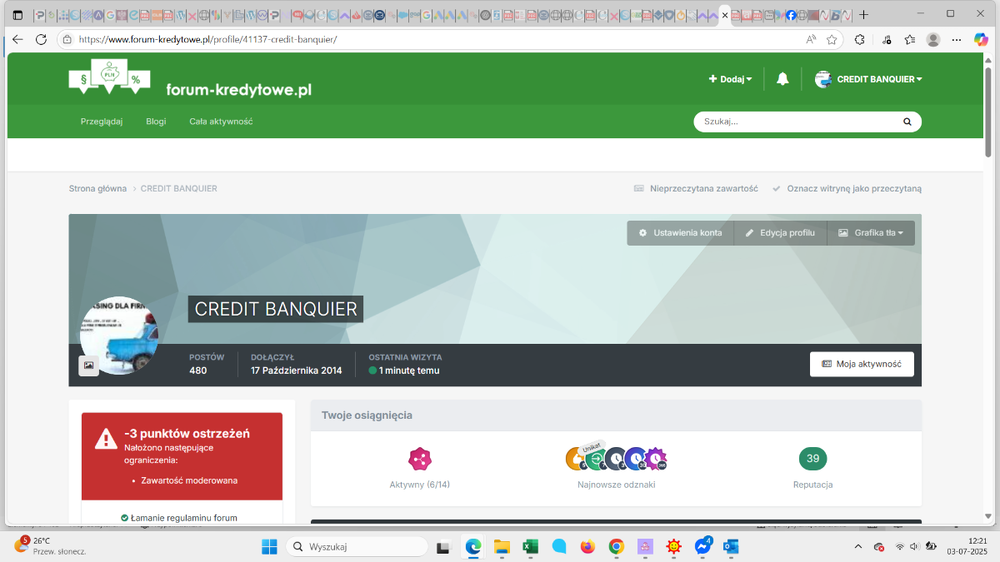1000x562 pixels.
Task: Open a new browser tab with plus icon
Action: point(864,15)
